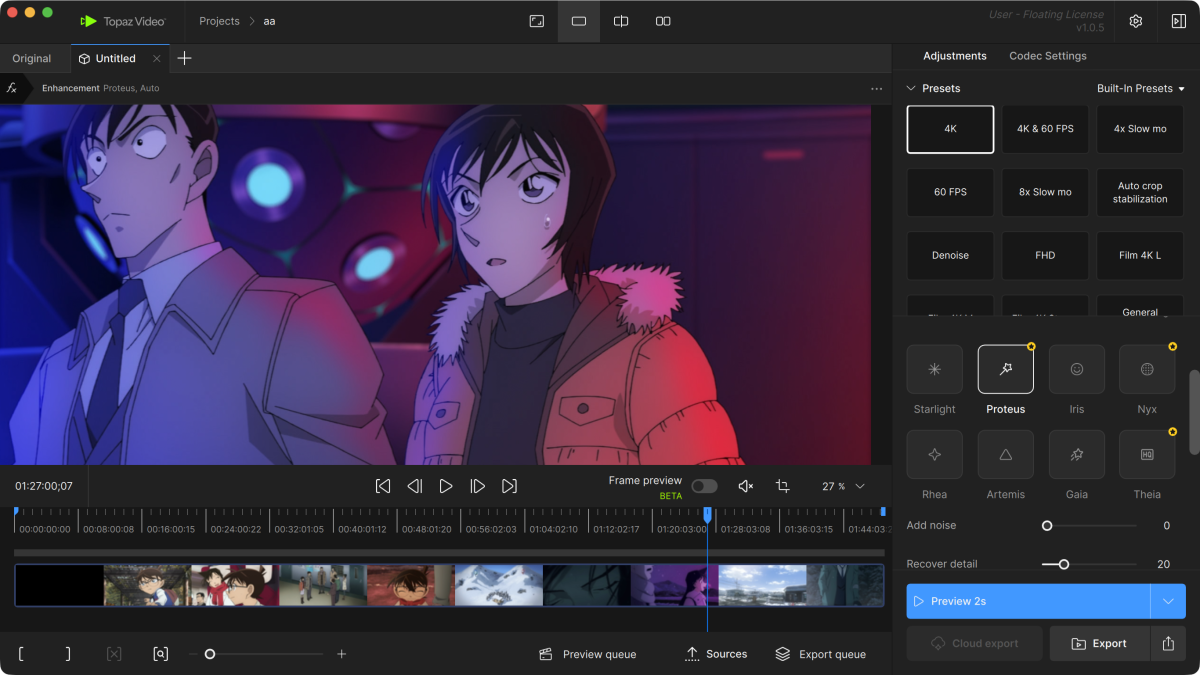The image size is (1200, 675).
Task: Collapse the Presets section
Action: [x=911, y=89]
